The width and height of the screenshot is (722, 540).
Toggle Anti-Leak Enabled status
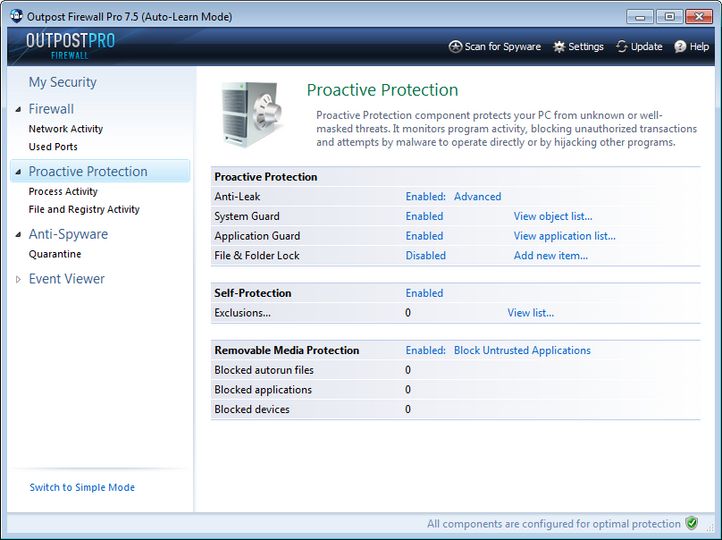[x=425, y=197]
